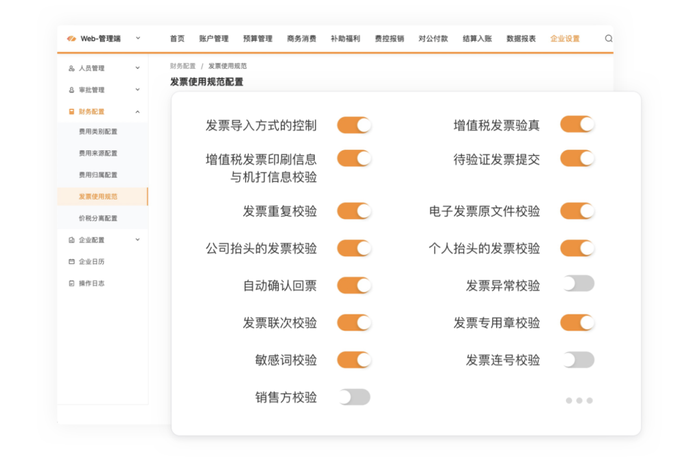Disable the 发票导入方式的控制 toggle
Viewport: 700px width, 459px height.
pyautogui.click(x=354, y=125)
